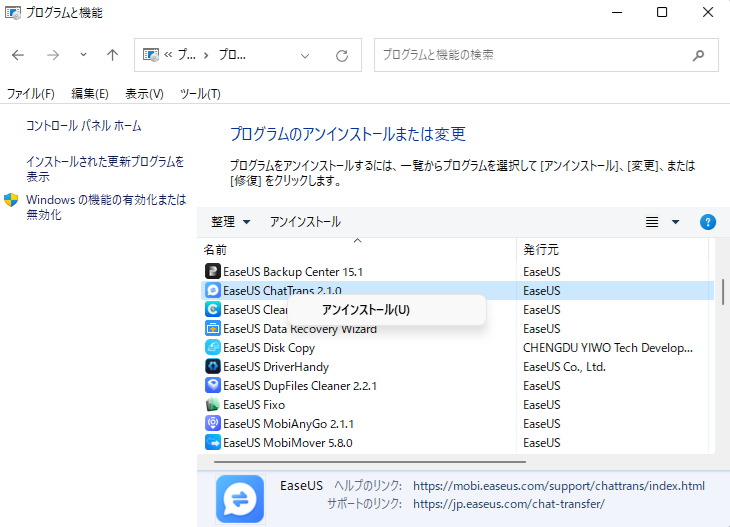Click the large ChatTrans icon in details pane
Image resolution: width=730 pixels, height=527 pixels.
click(240, 499)
